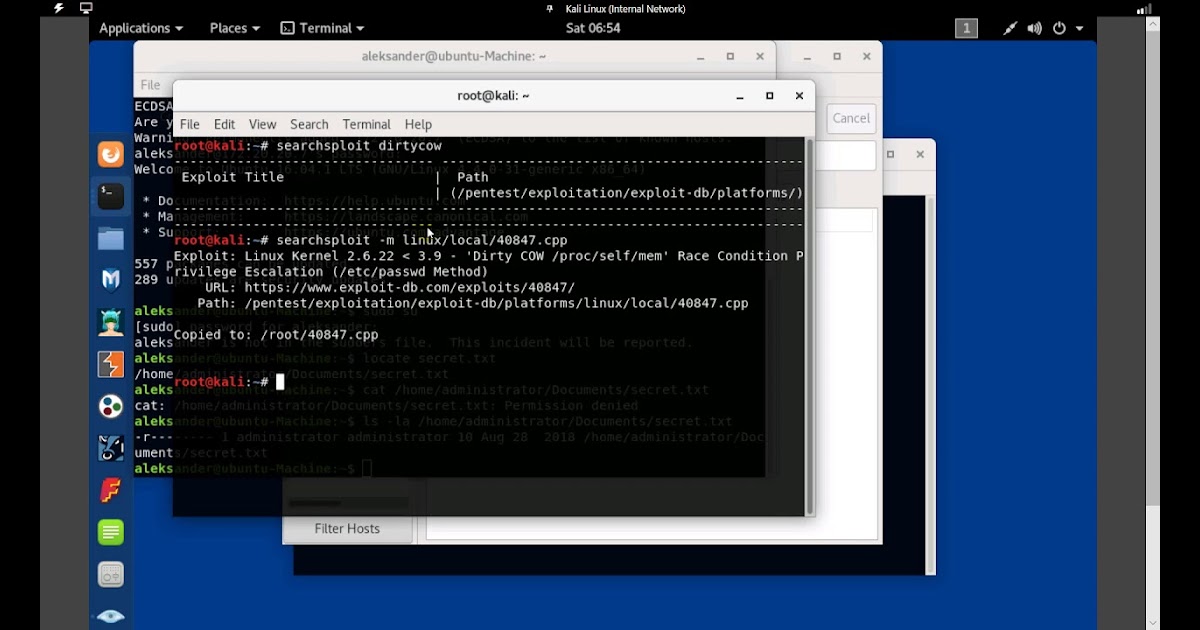Click the aleksander@ubuntu-Machine: ~ title bar
This screenshot has height=630, width=1200.
(x=454, y=56)
